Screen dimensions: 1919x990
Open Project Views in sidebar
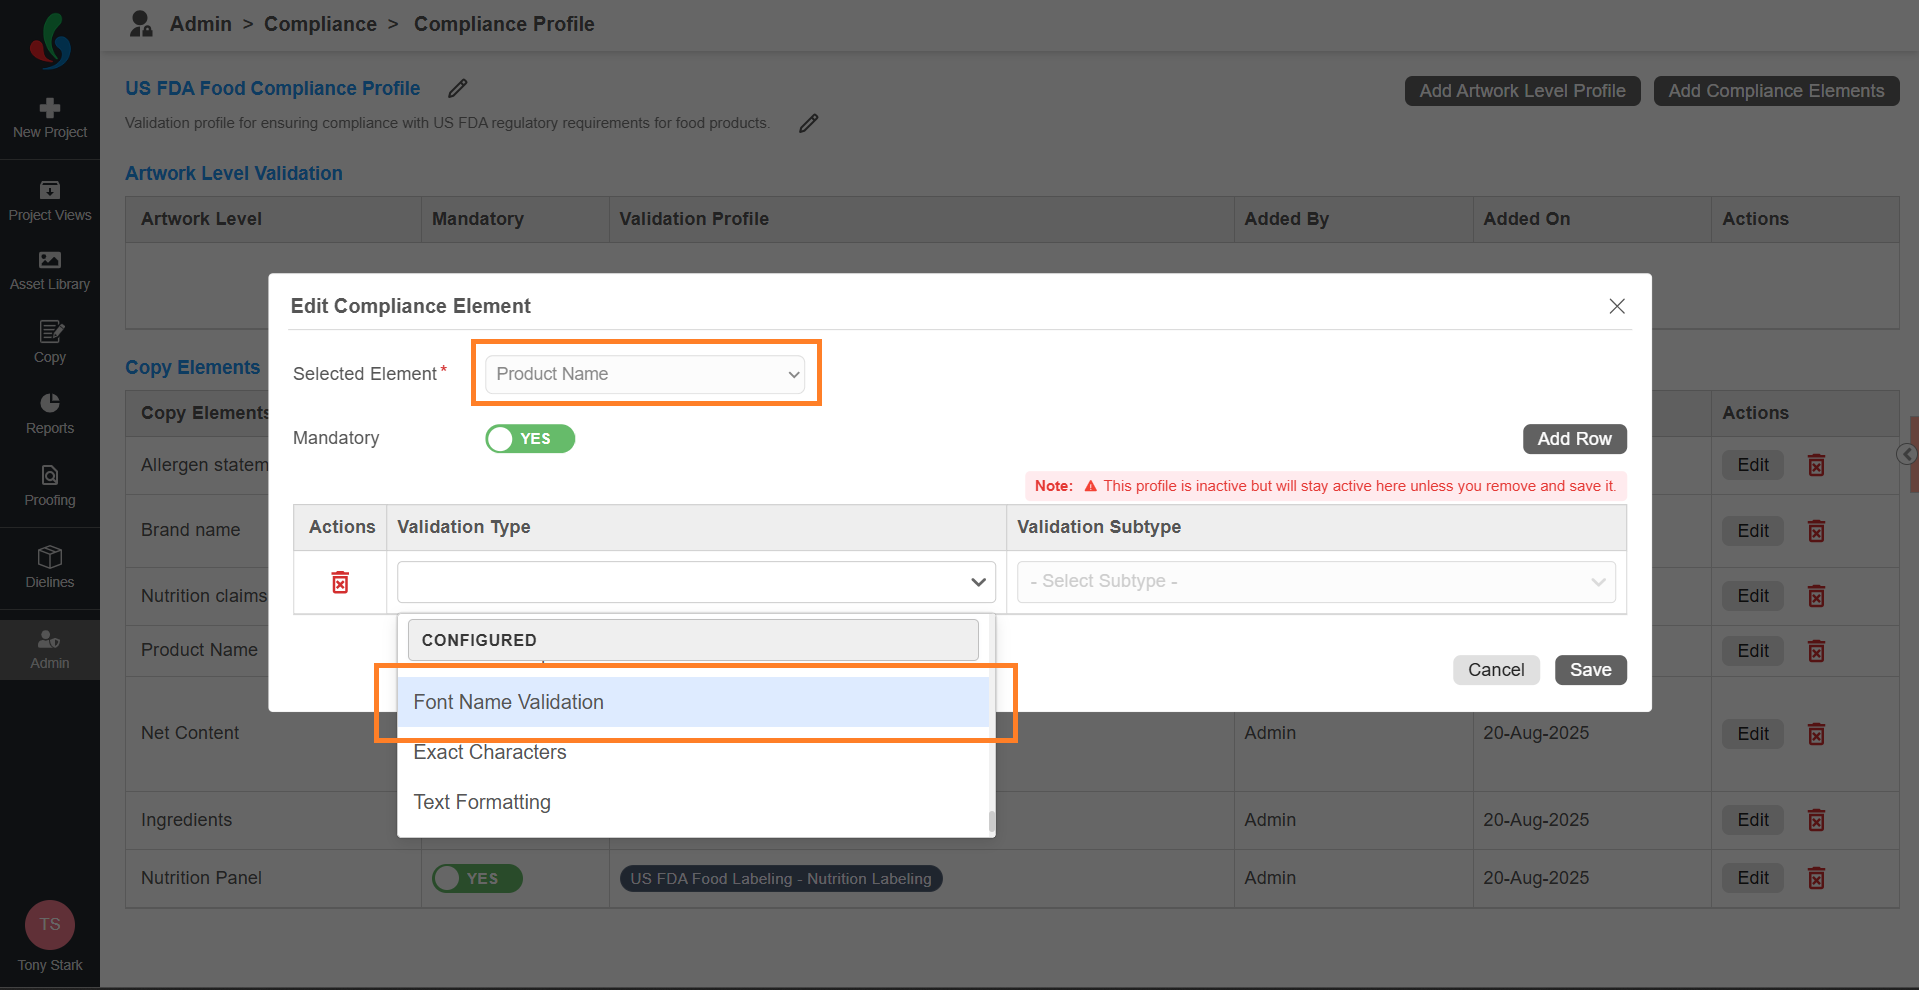tap(50, 201)
